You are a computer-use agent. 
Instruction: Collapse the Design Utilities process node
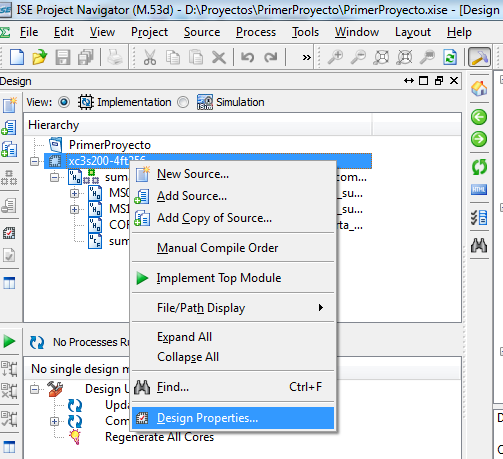[35, 389]
